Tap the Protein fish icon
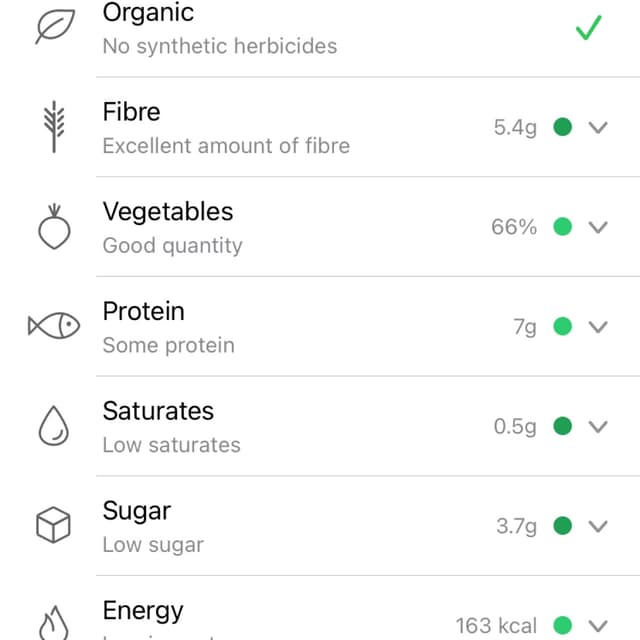The width and height of the screenshot is (640, 640). (x=54, y=326)
